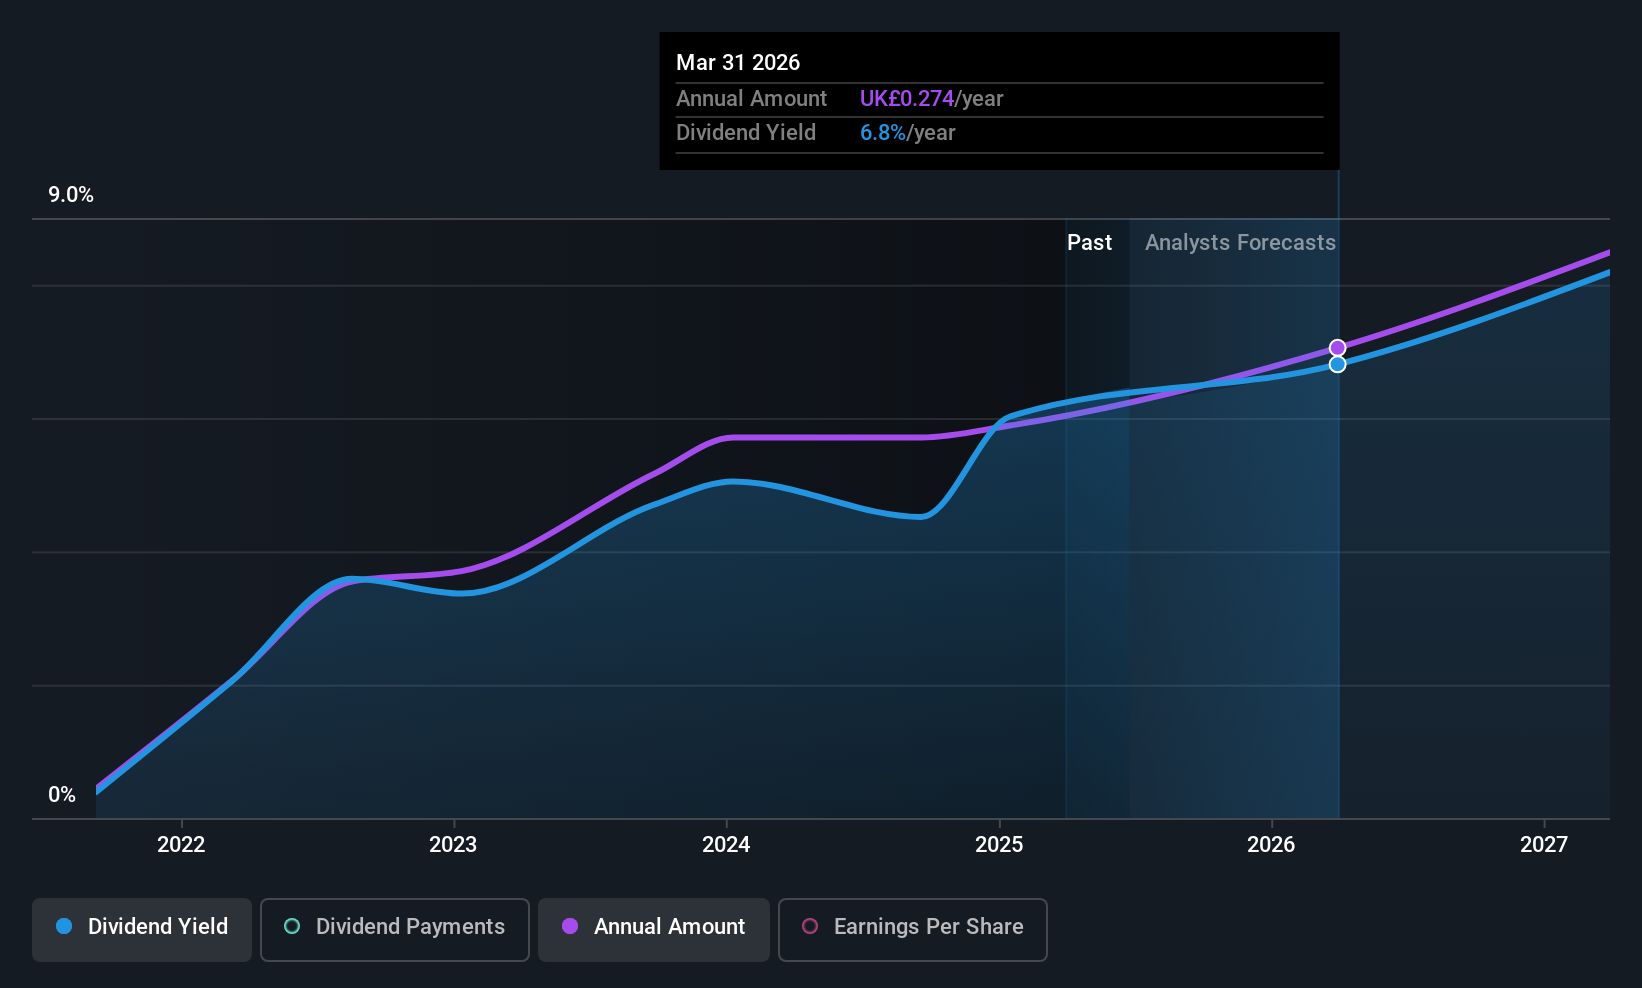
Task: Toggle the Annual Amount series
Action: 654,930
